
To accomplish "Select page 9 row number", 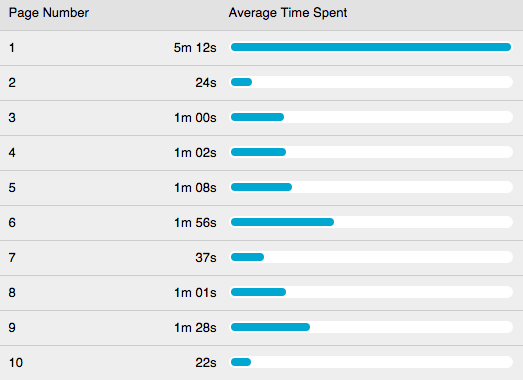I will pyautogui.click(x=12, y=328).
